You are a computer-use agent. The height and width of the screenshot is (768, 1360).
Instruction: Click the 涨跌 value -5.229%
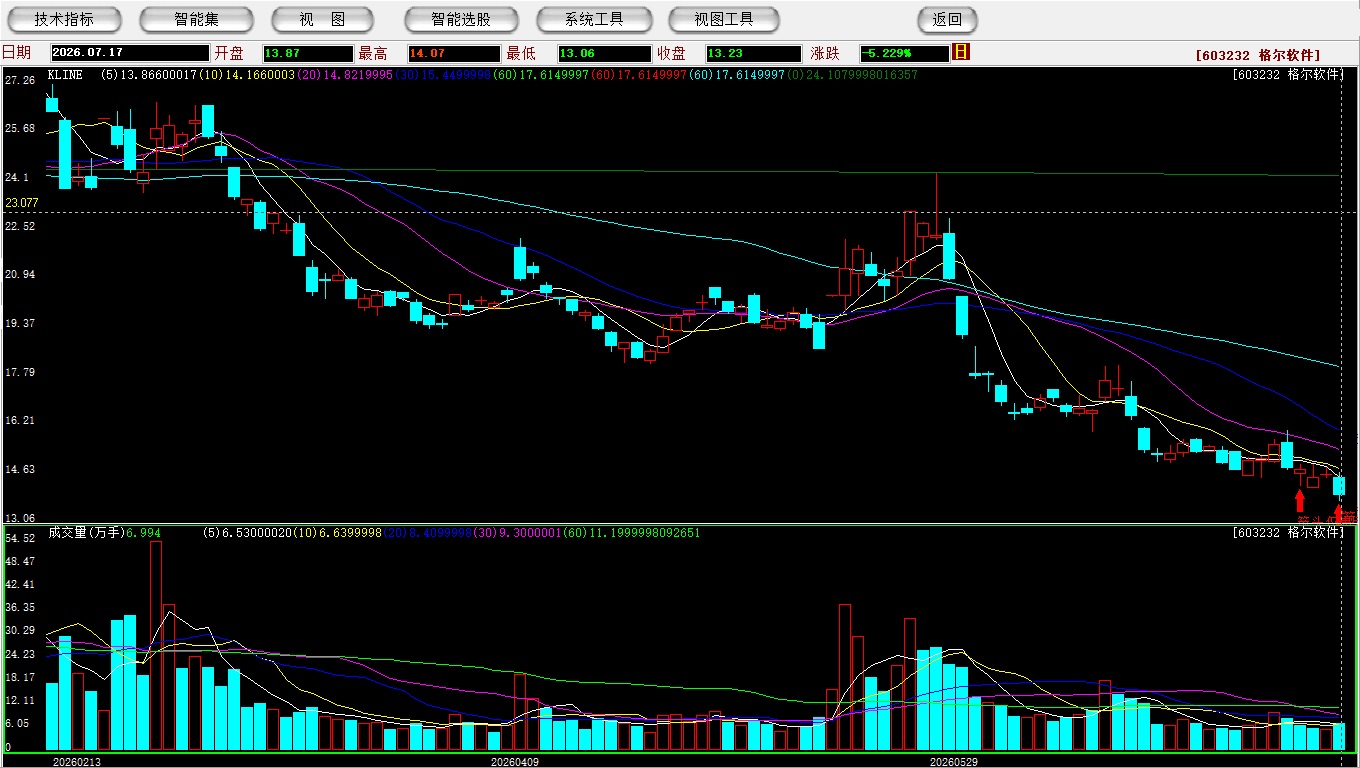(x=904, y=53)
